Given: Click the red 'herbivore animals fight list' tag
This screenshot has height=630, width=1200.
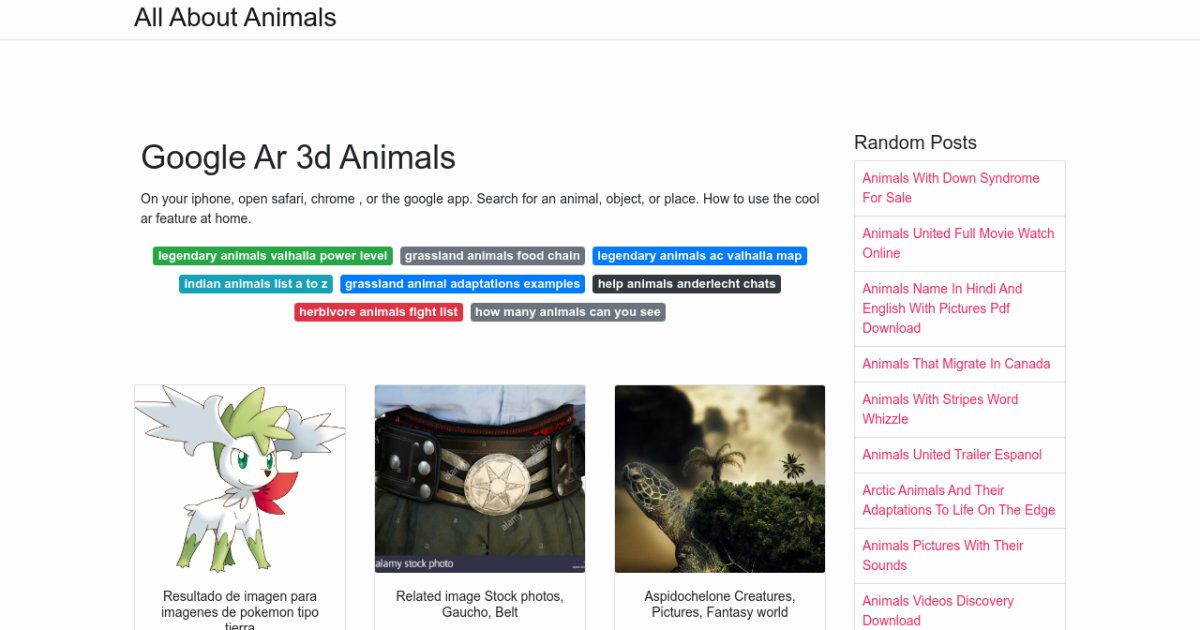Looking at the screenshot, I should pos(378,312).
